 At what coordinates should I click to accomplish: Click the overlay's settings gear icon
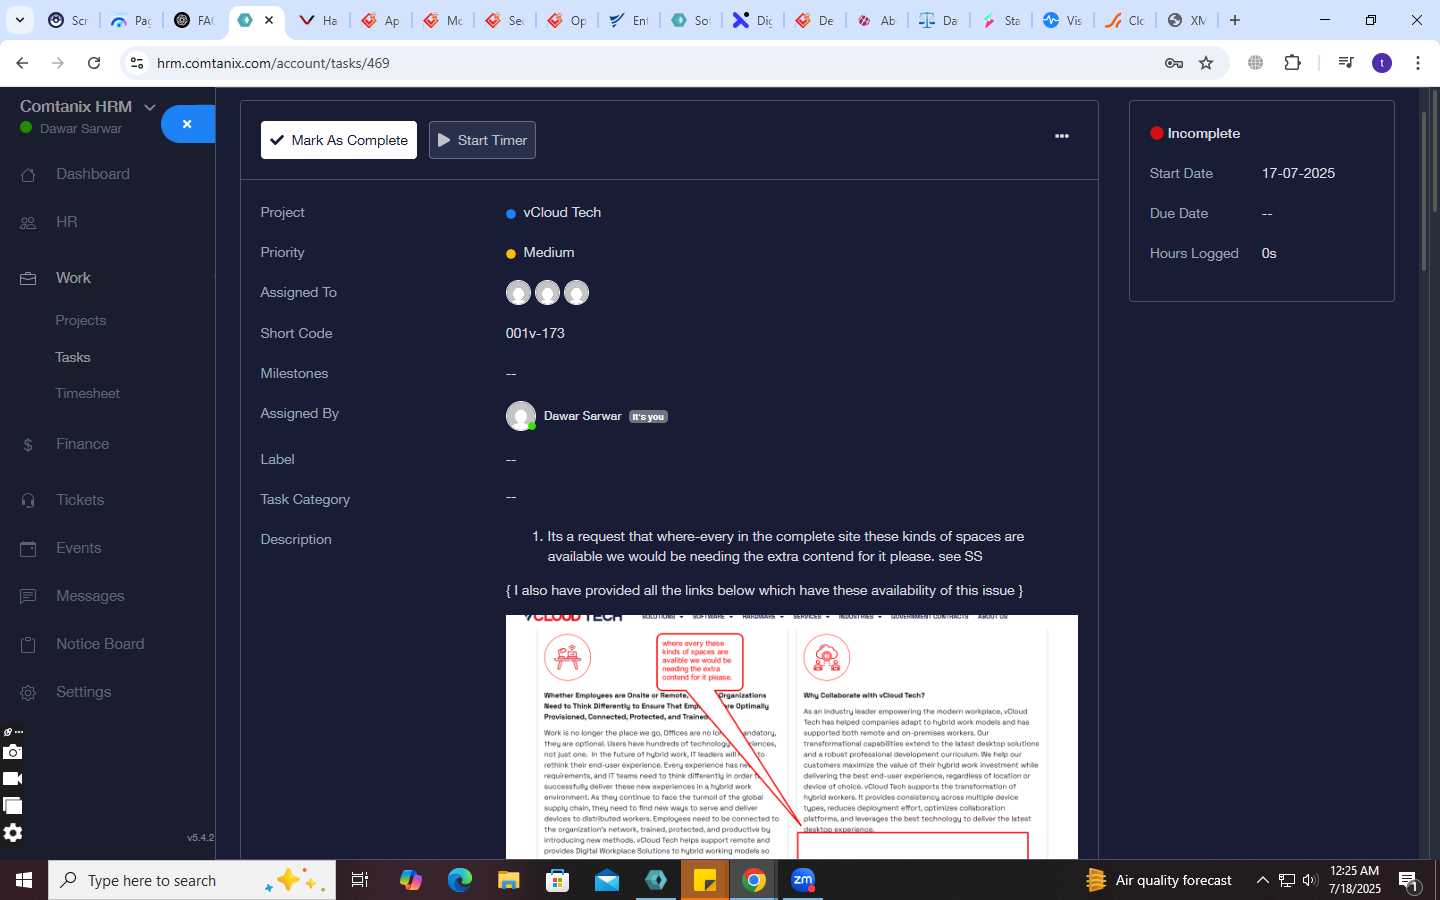pyautogui.click(x=12, y=833)
